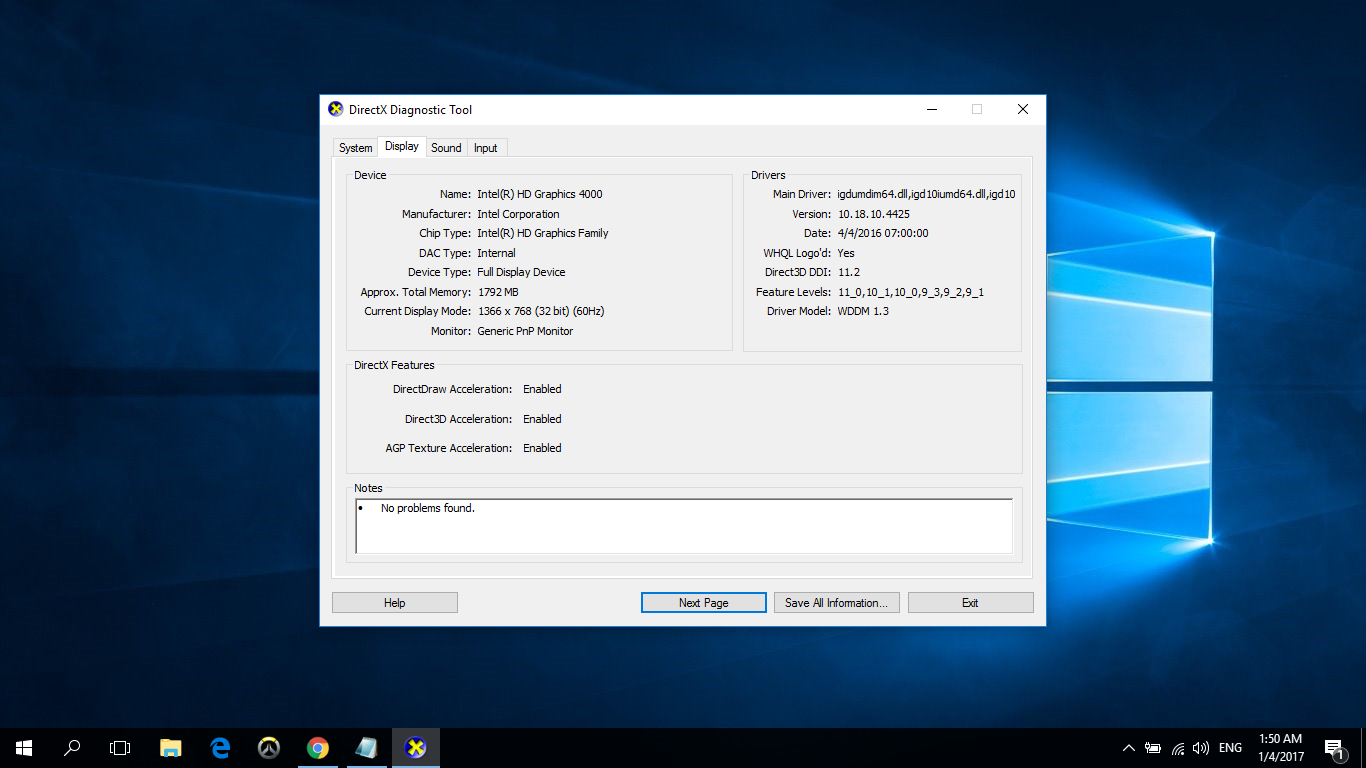Viewport: 1366px width, 768px height.
Task: Open Wi-Fi network tray icon
Action: [1178, 748]
